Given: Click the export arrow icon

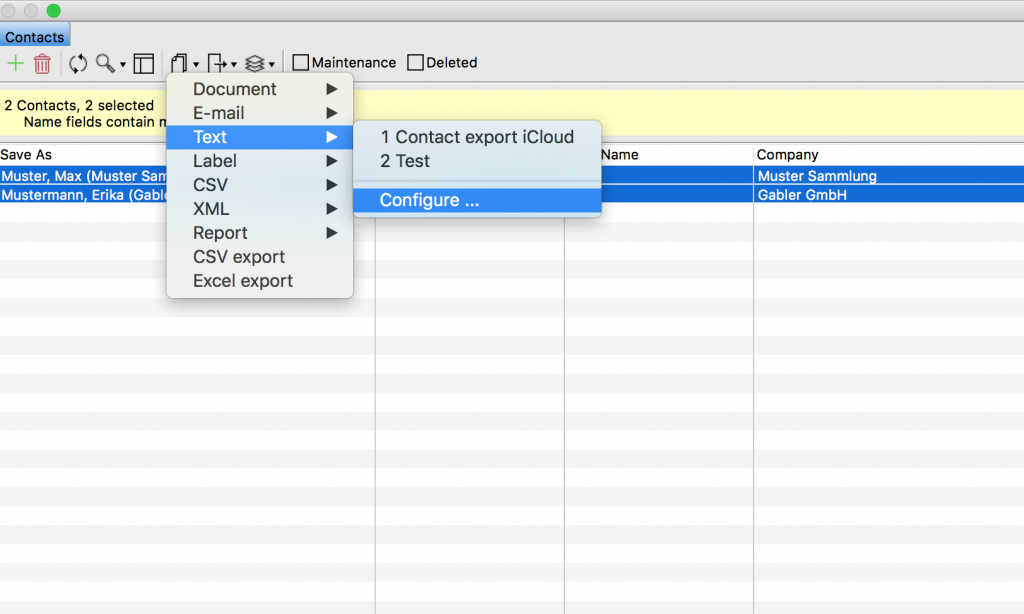Looking at the screenshot, I should point(217,63).
